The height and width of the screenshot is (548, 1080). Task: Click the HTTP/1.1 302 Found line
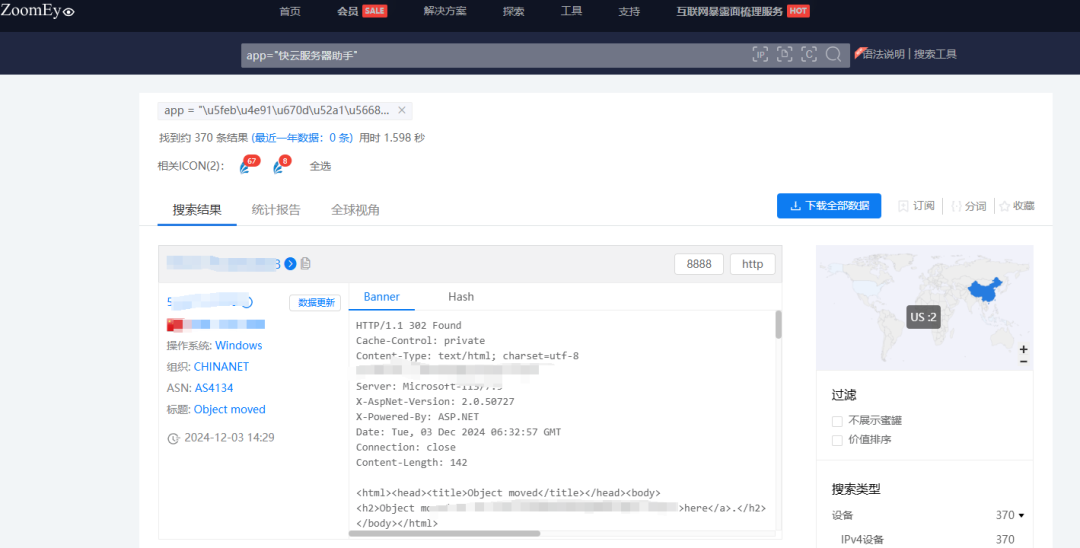(408, 326)
